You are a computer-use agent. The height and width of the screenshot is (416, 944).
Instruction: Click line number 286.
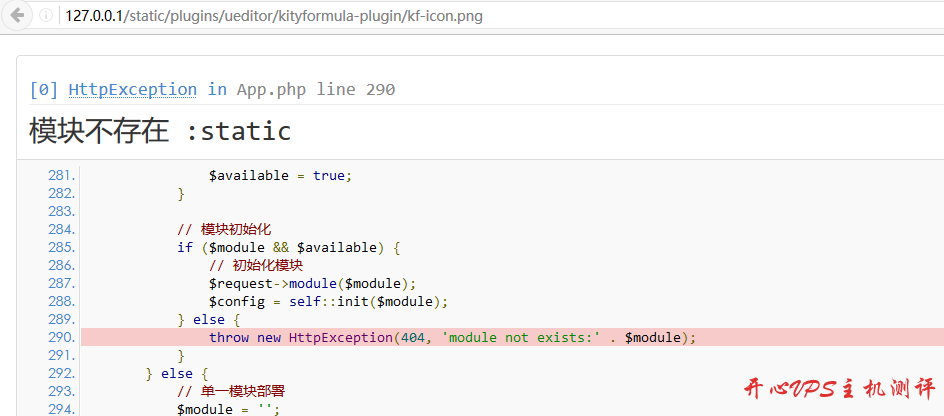pyautogui.click(x=62, y=265)
